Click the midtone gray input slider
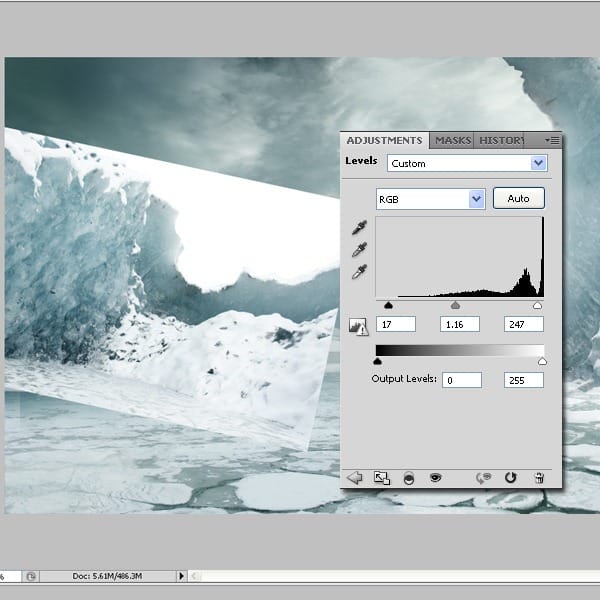Viewport: 600px width, 600px height. 456,305
